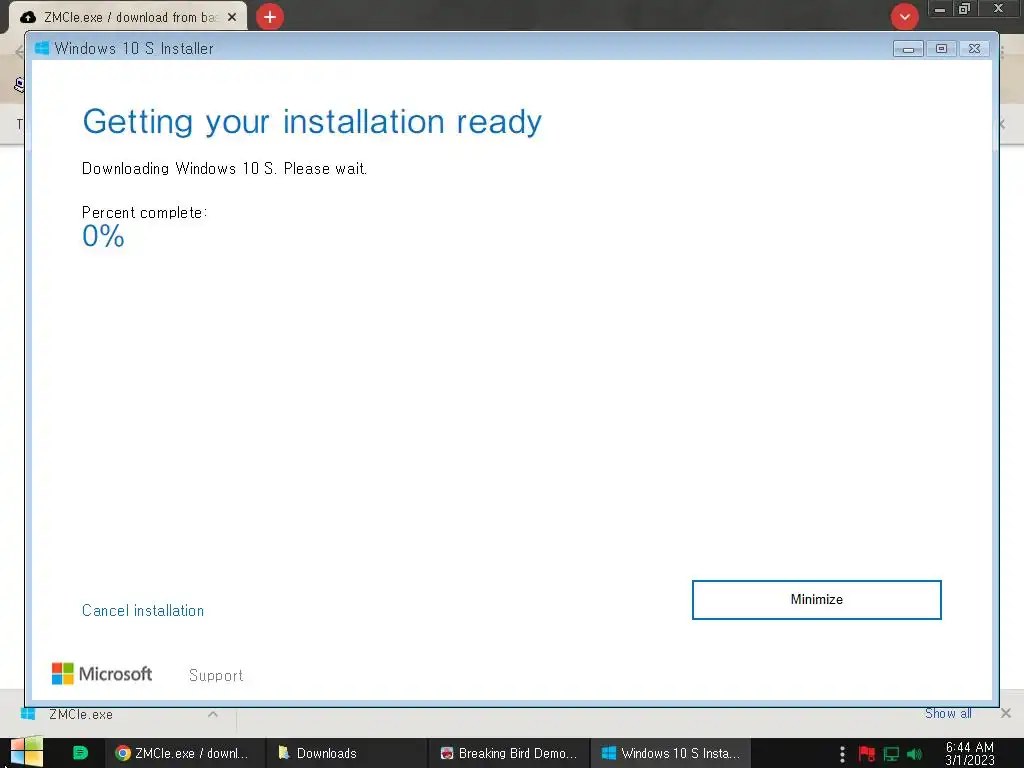The image size is (1024, 768).
Task: Maximize the Windows 10 S Installer window
Action: click(941, 49)
